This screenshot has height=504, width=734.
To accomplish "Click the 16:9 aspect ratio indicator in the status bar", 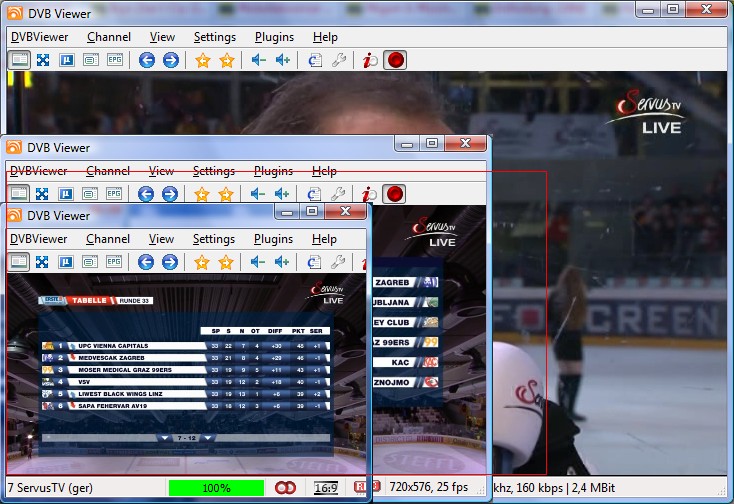I will coord(326,488).
